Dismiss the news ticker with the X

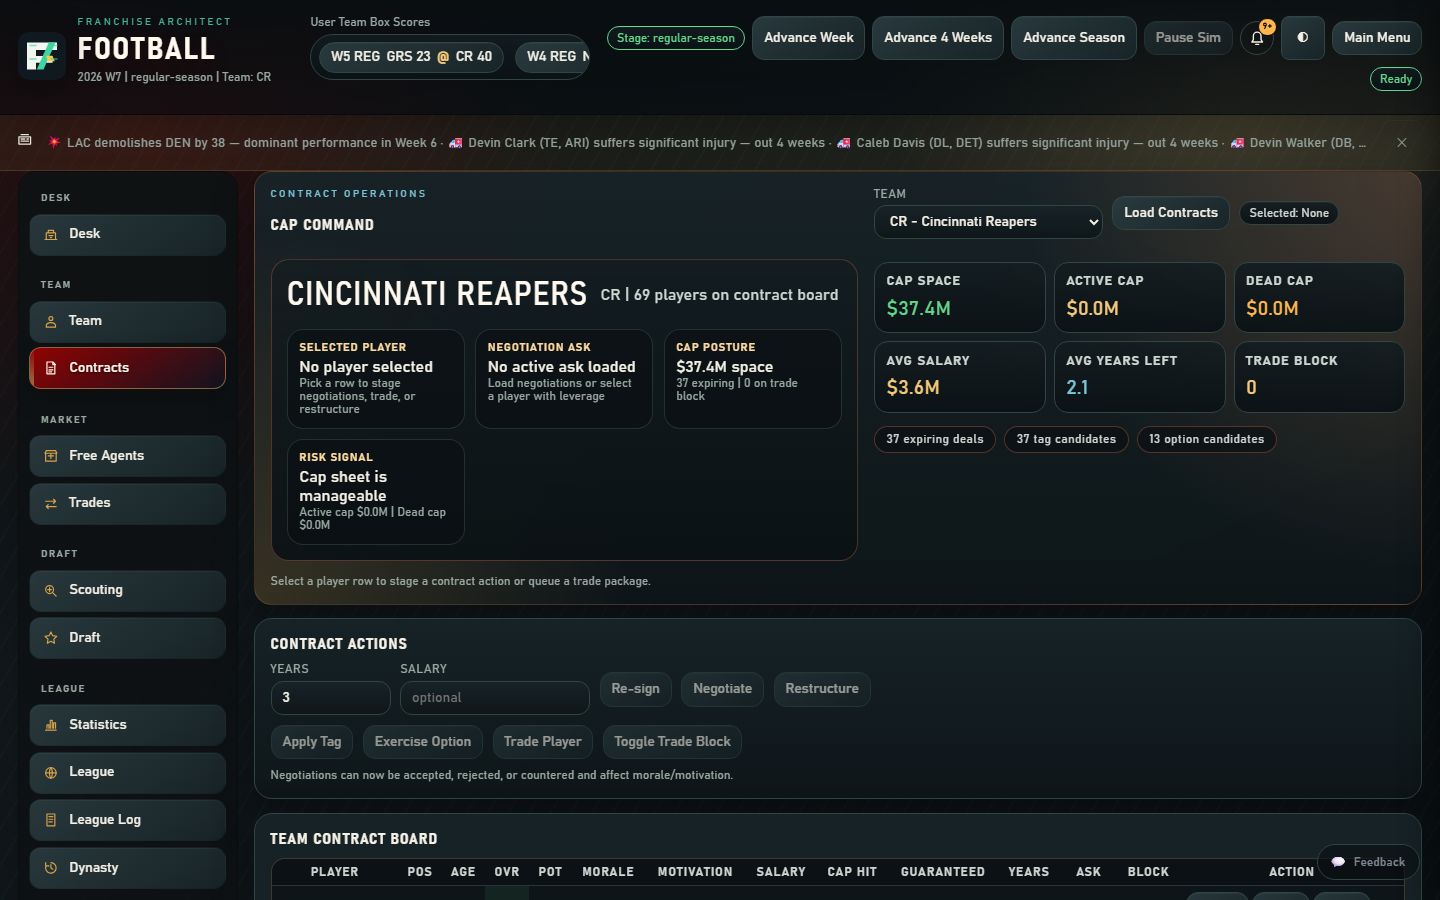coord(1402,143)
